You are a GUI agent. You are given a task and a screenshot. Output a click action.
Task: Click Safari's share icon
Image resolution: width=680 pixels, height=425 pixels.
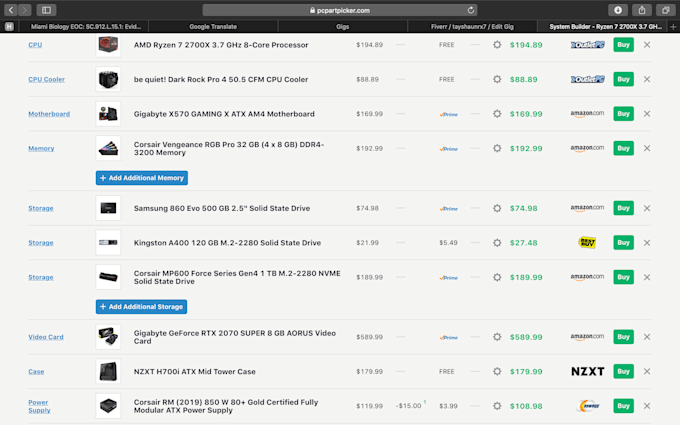641,10
